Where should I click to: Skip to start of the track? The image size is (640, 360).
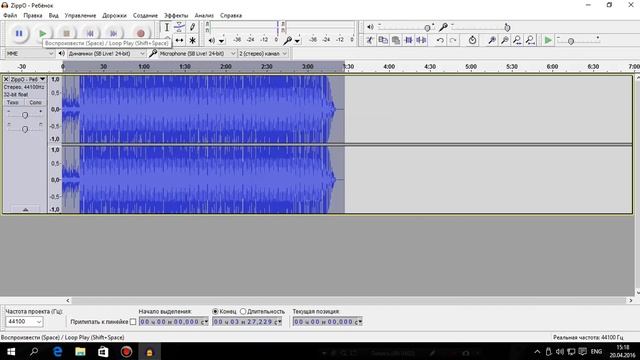tap(90, 33)
